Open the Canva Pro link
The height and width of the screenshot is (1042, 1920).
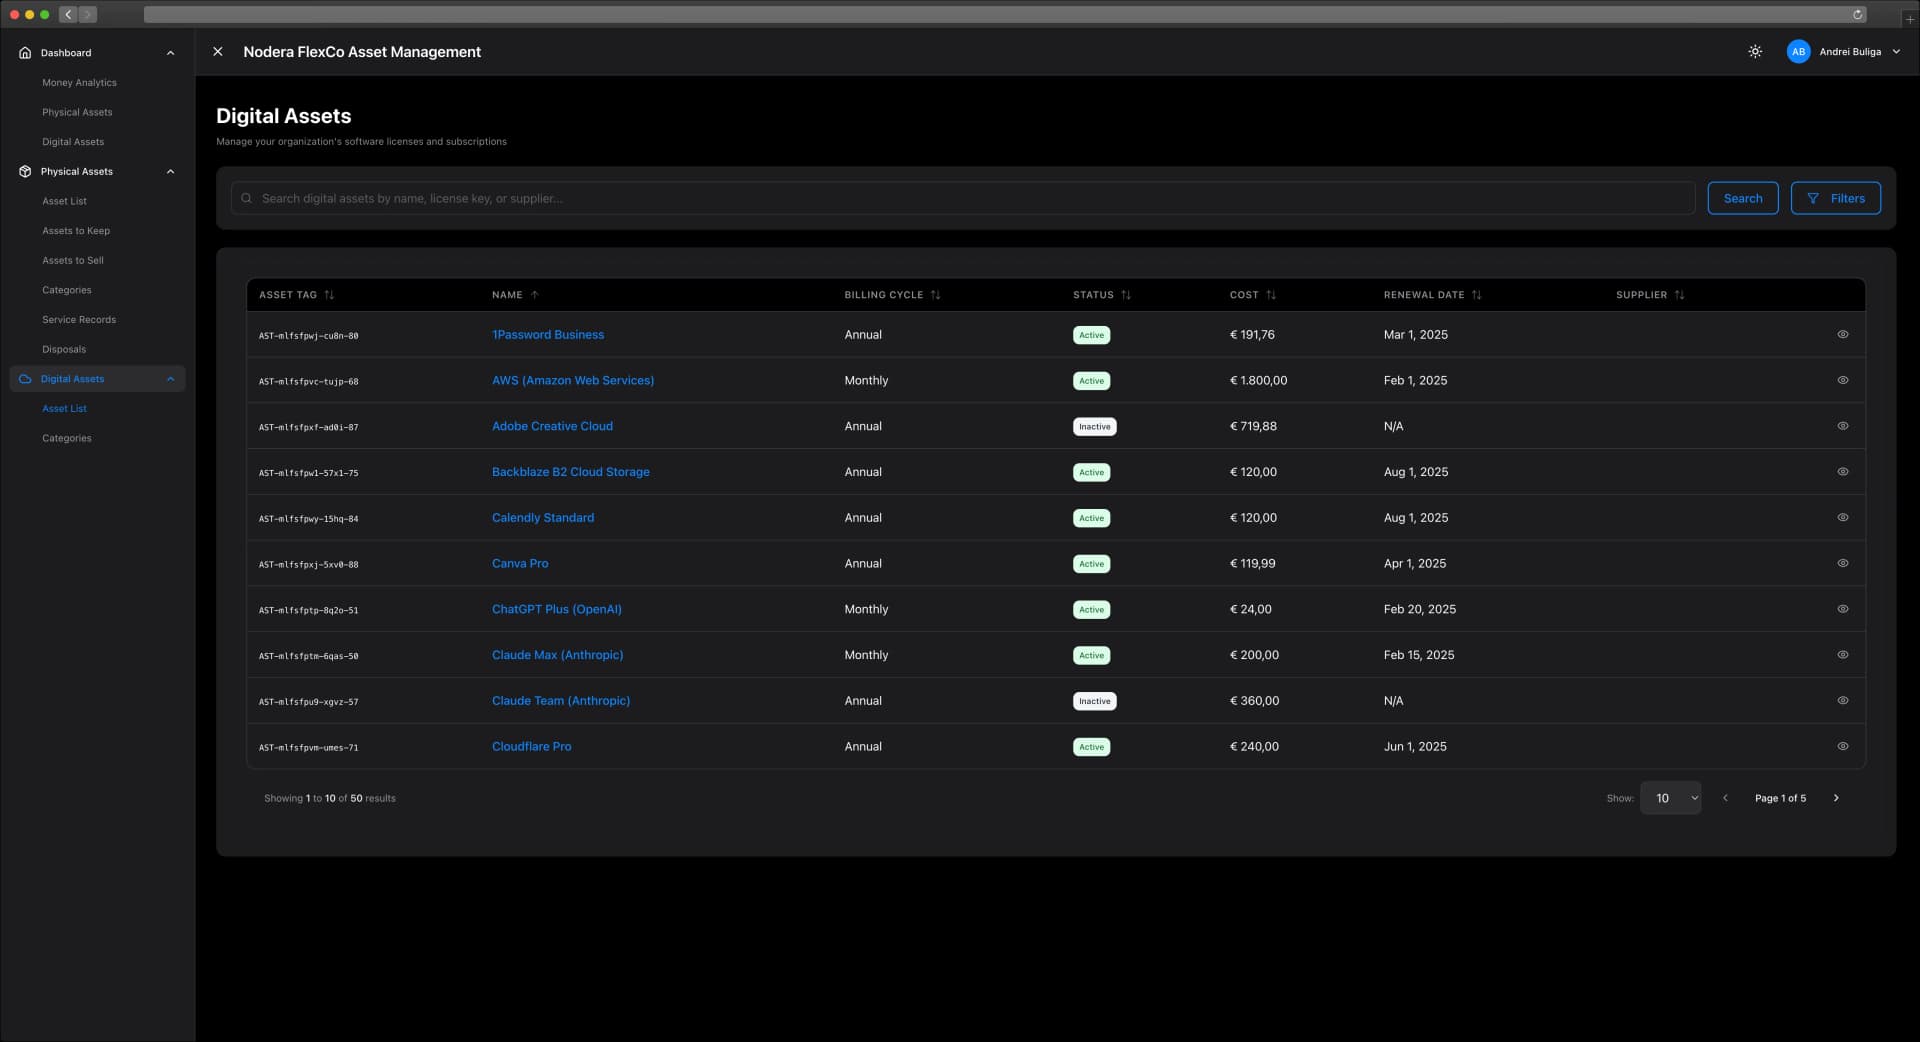point(520,564)
